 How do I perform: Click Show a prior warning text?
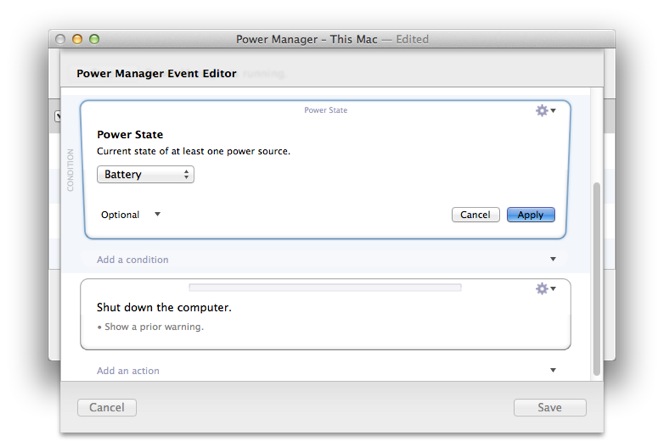154,327
